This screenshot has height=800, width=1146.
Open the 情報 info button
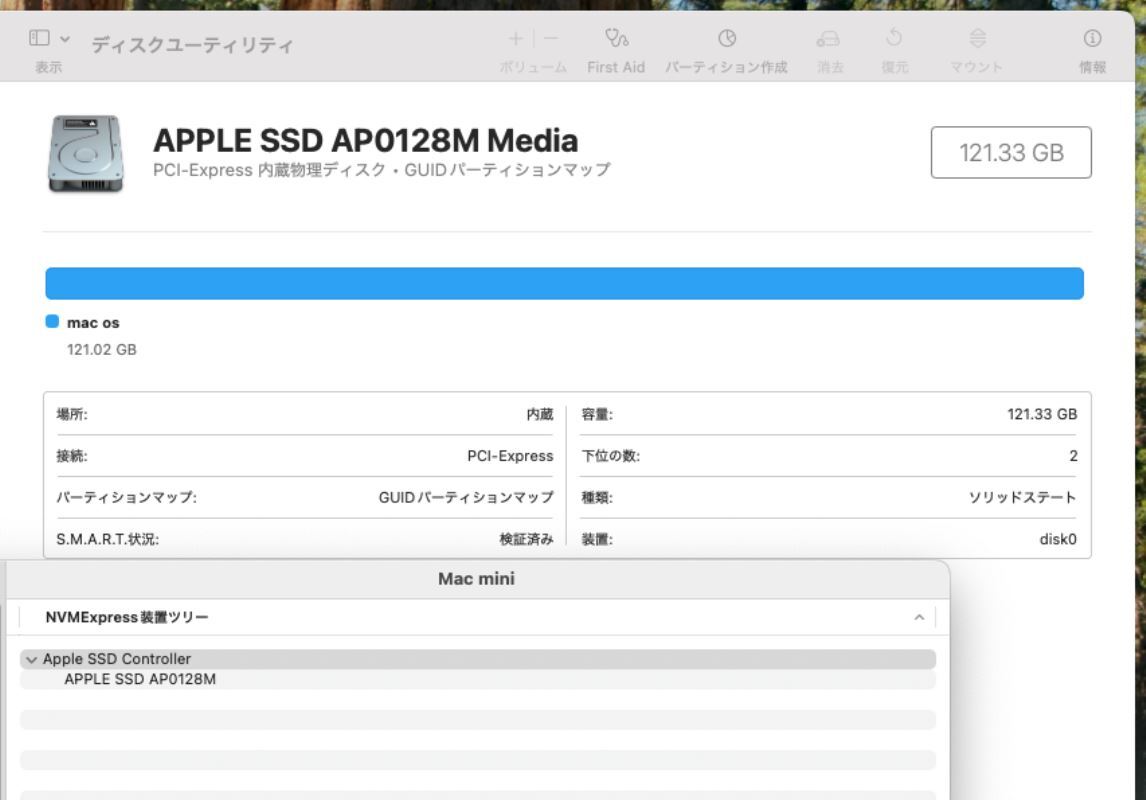click(x=1092, y=40)
